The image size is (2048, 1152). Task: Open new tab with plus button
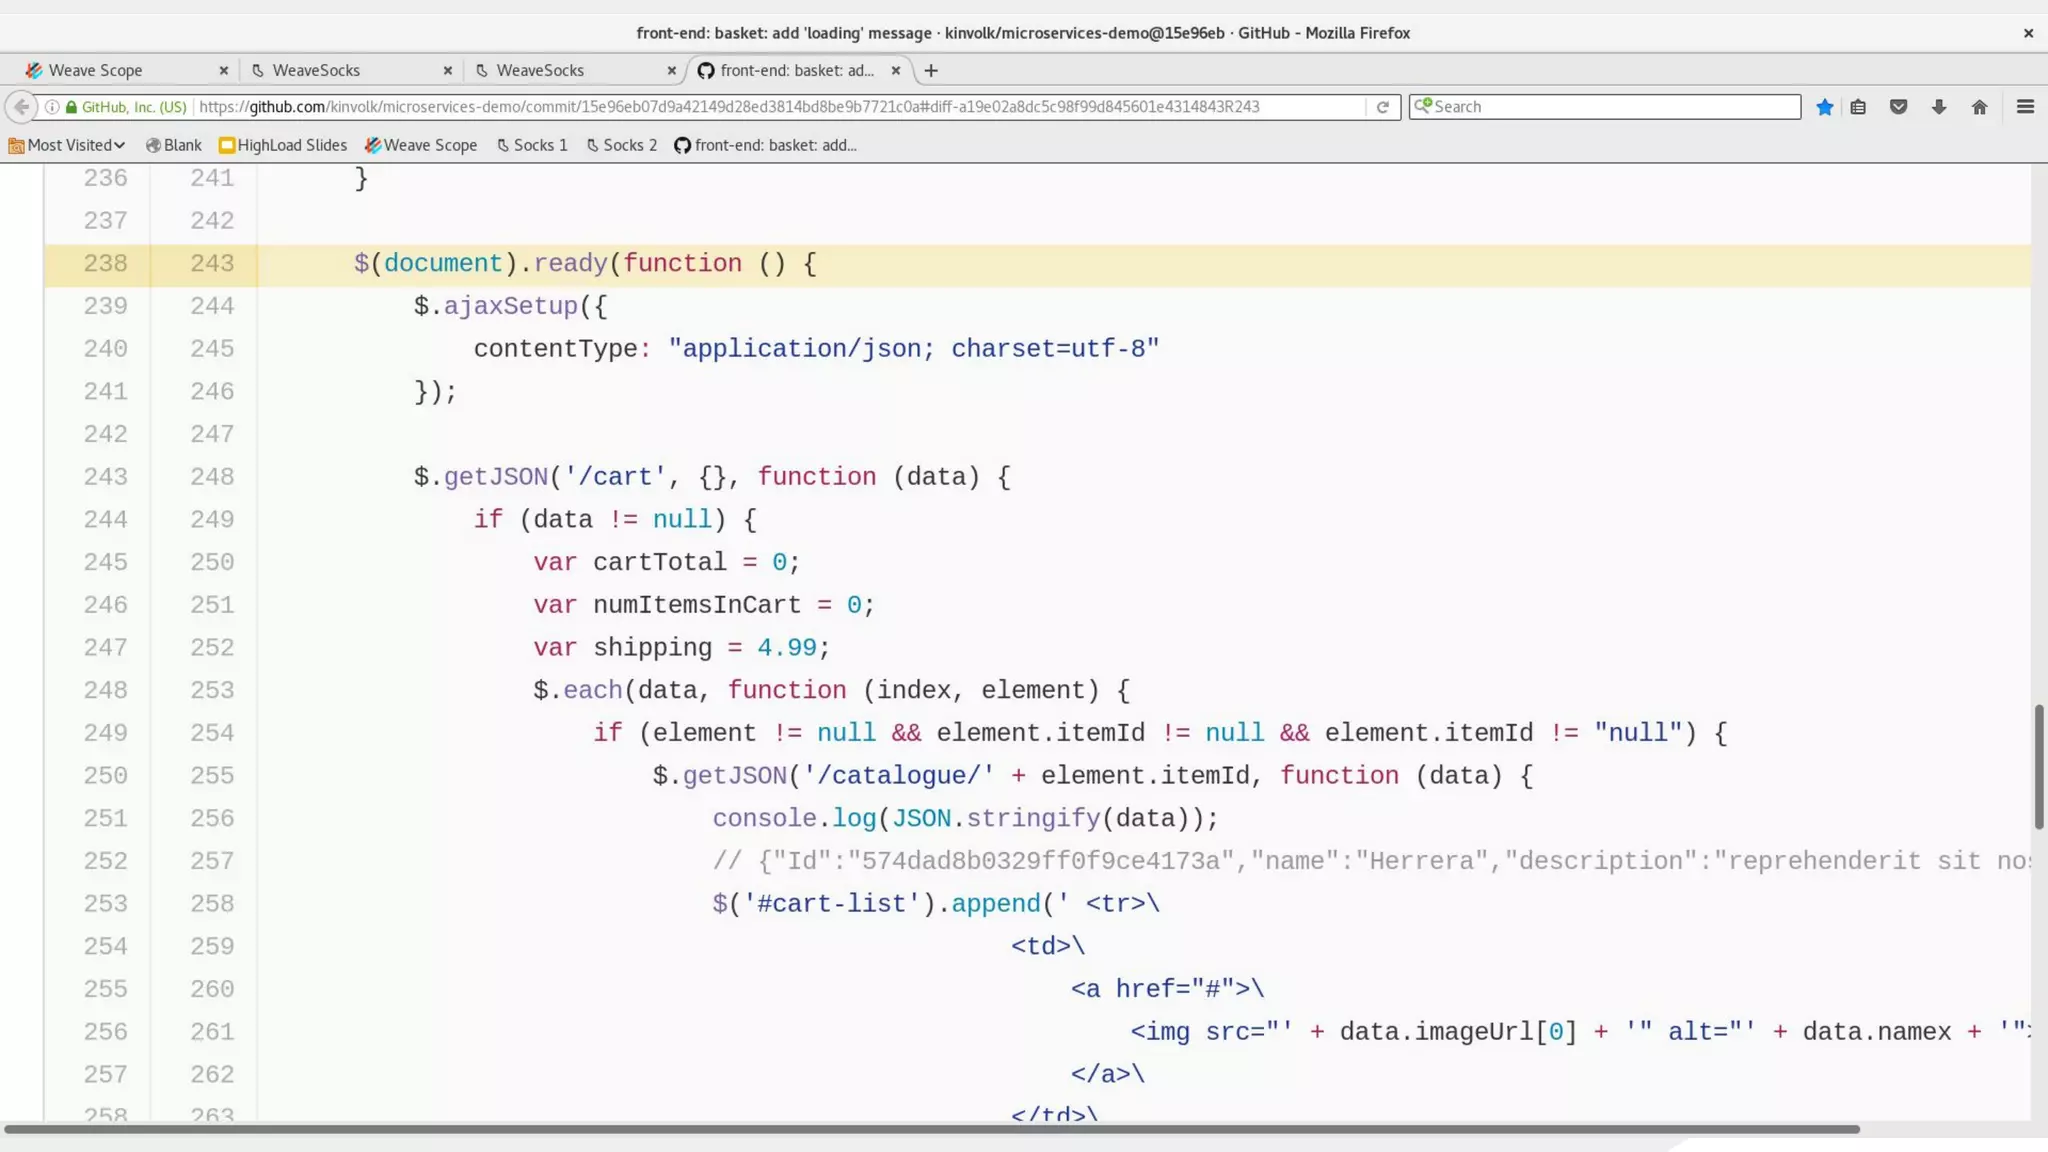pyautogui.click(x=931, y=70)
